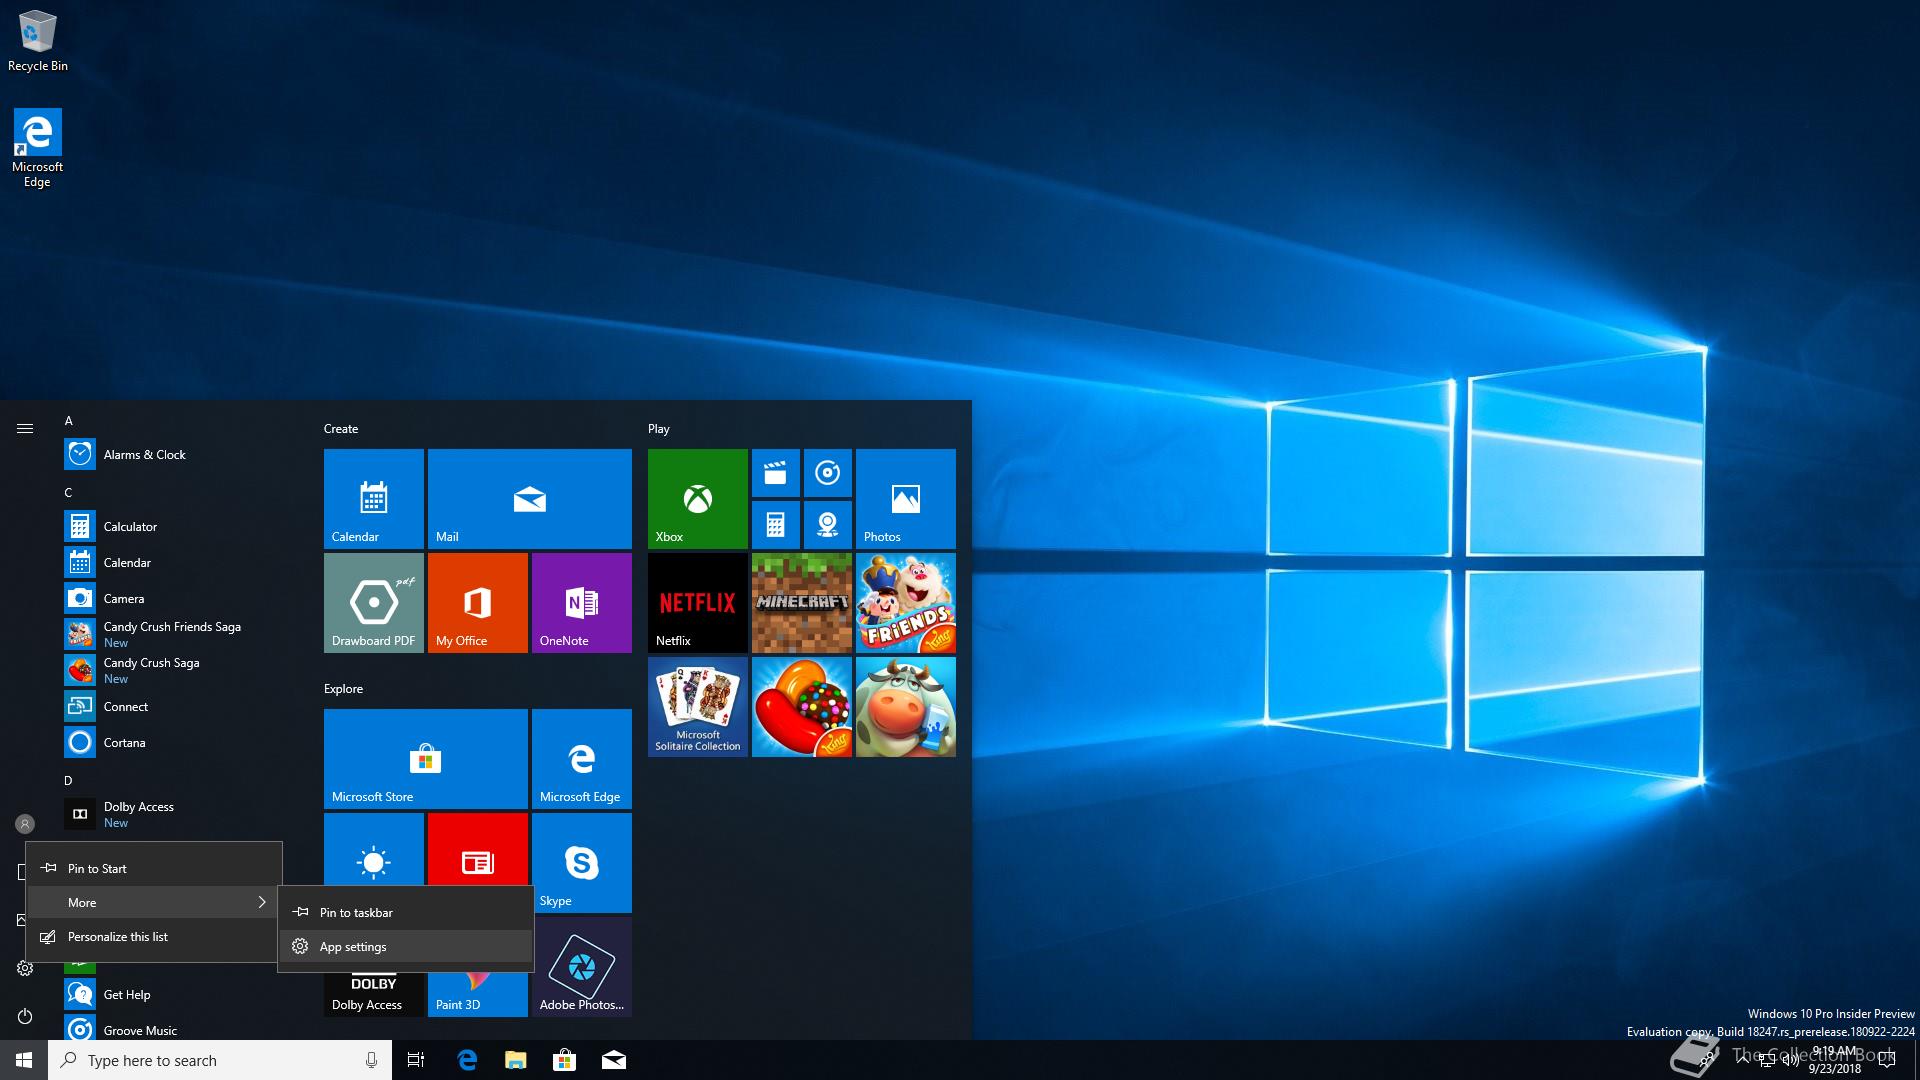Open Edge from the taskbar
Image resolution: width=1920 pixels, height=1080 pixels.
[466, 1060]
